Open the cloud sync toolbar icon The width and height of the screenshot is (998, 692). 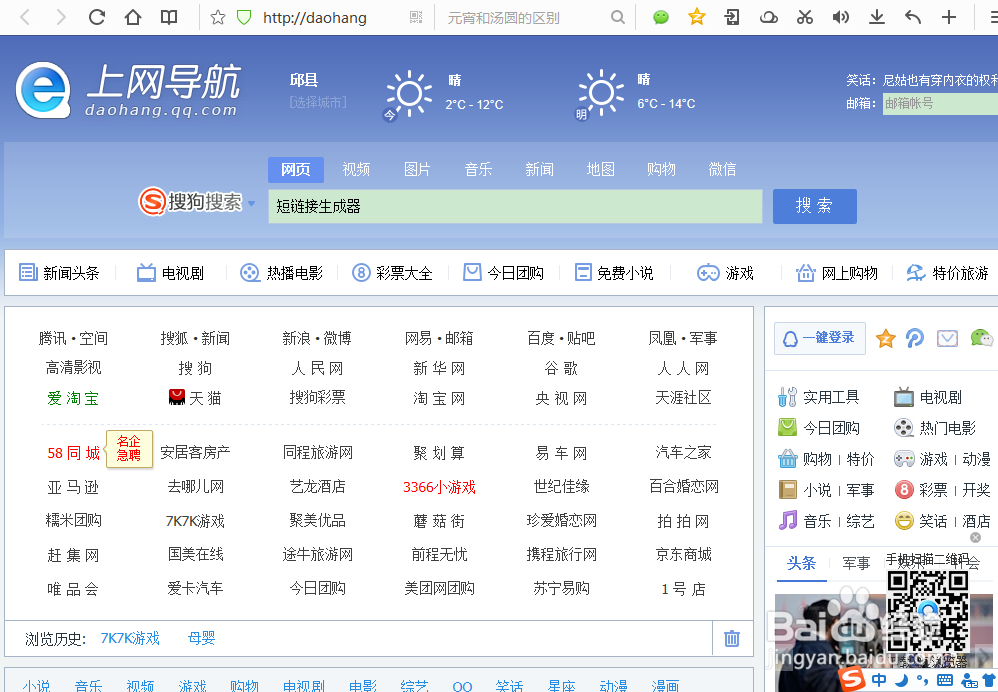pos(769,17)
